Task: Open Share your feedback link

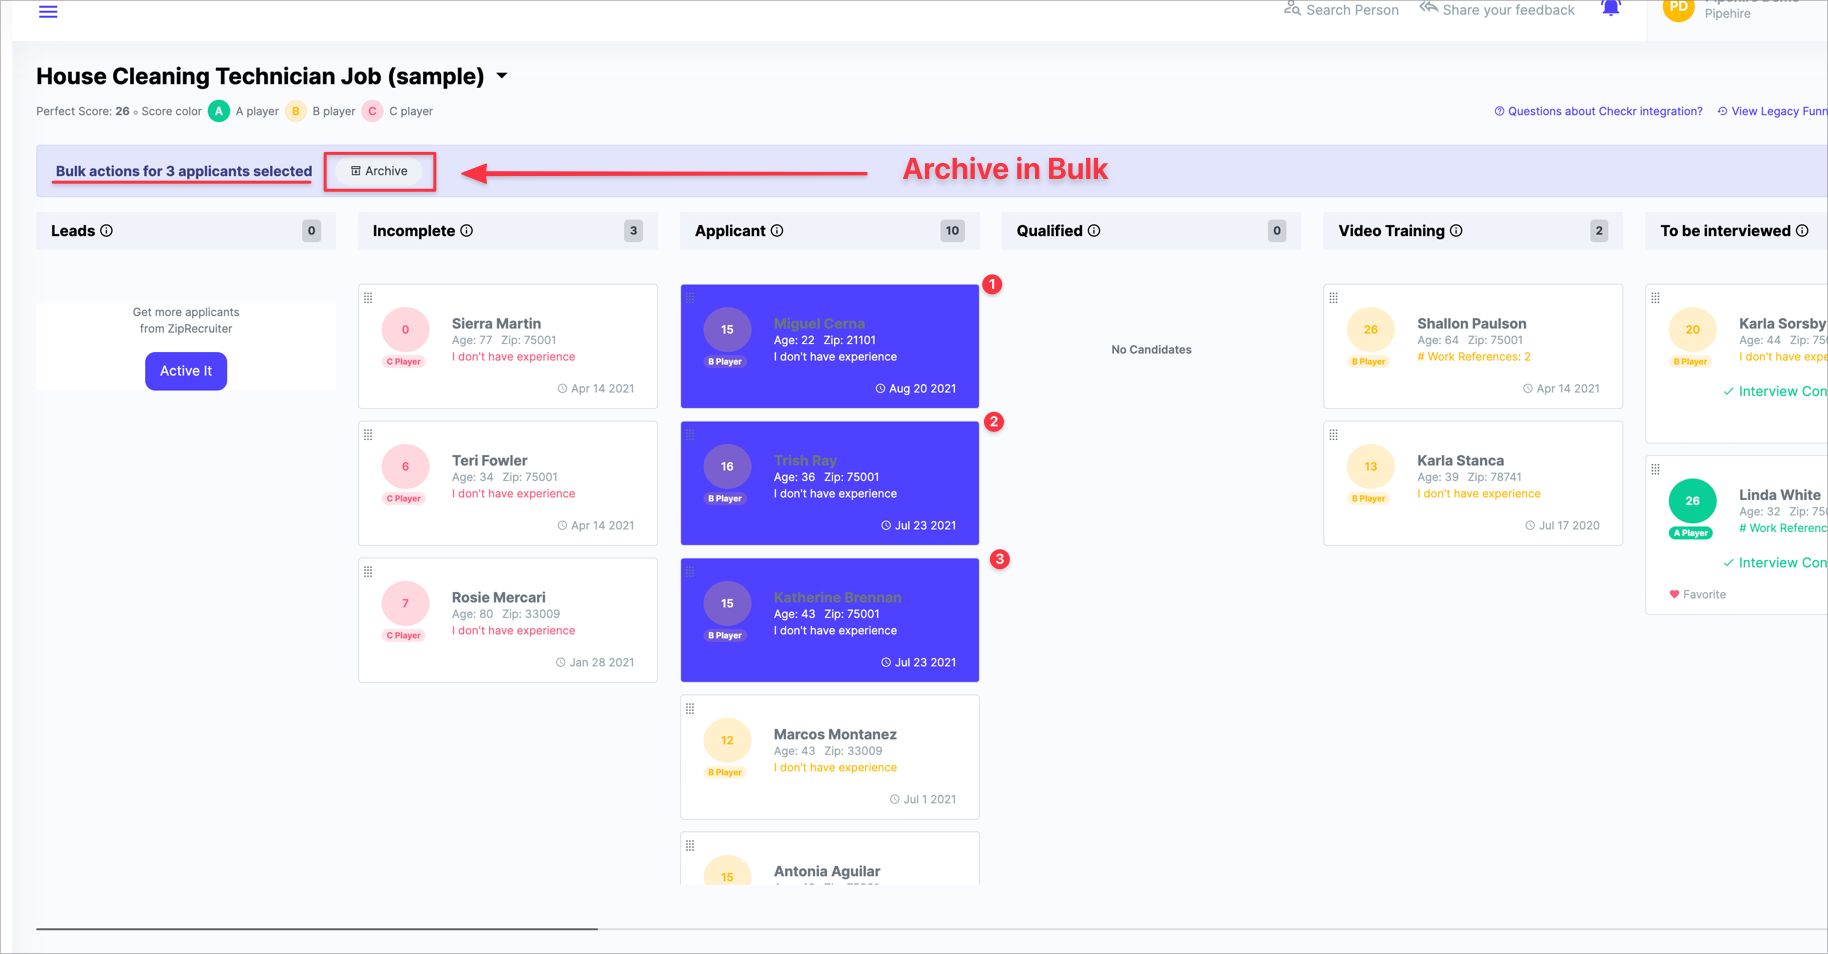Action: point(1497,9)
